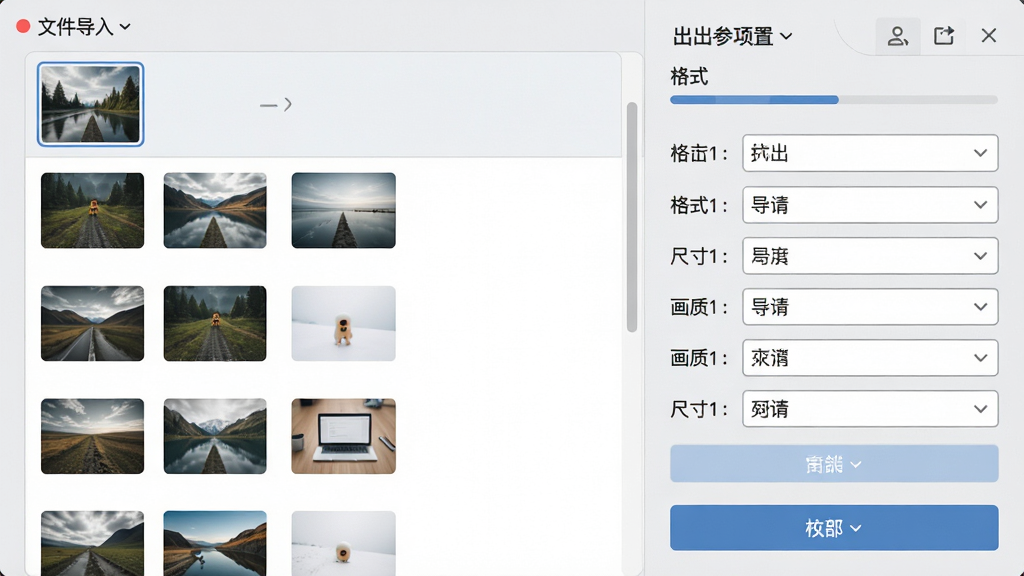Click the image list vertical scrollbar

point(632,217)
